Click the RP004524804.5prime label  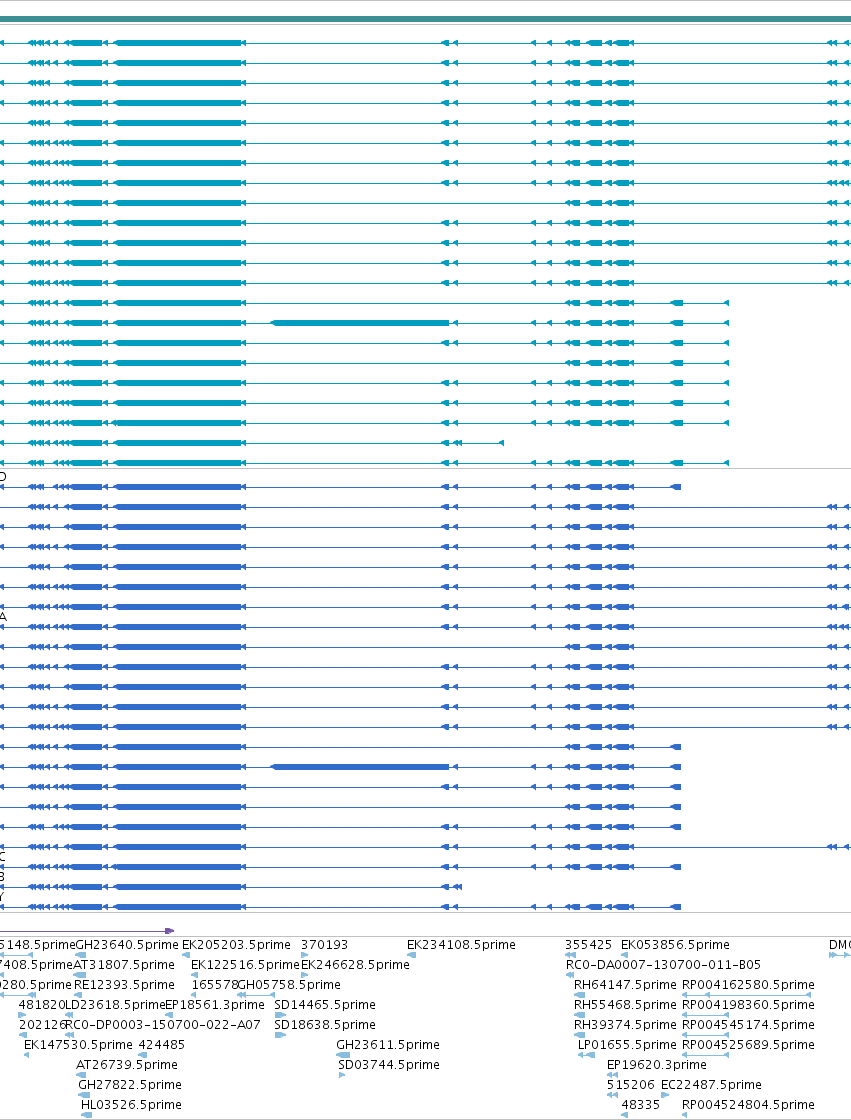(748, 1104)
